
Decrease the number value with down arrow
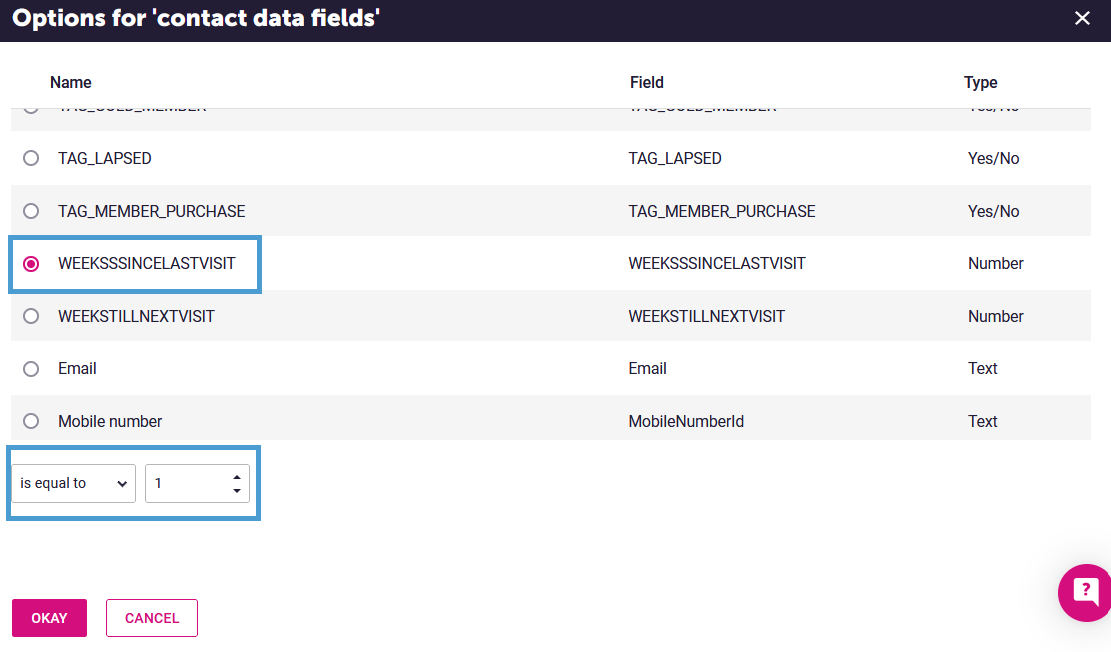tap(237, 490)
